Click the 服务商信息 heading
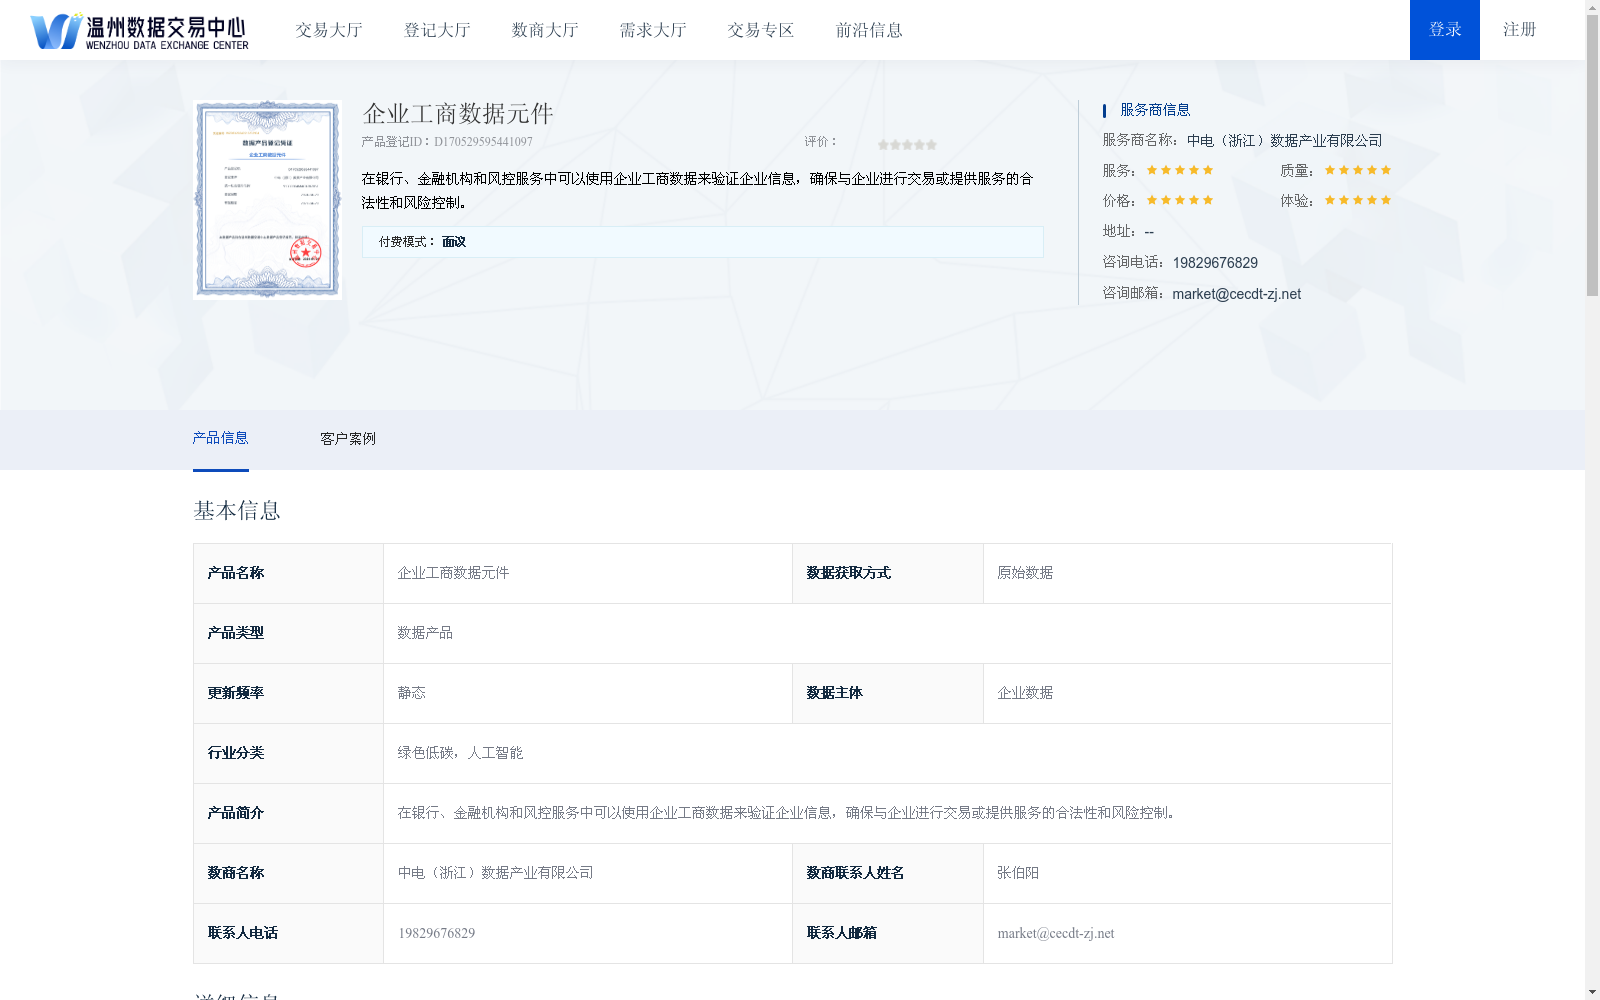Screen dimensions: 1600x1000 click(x=1155, y=110)
